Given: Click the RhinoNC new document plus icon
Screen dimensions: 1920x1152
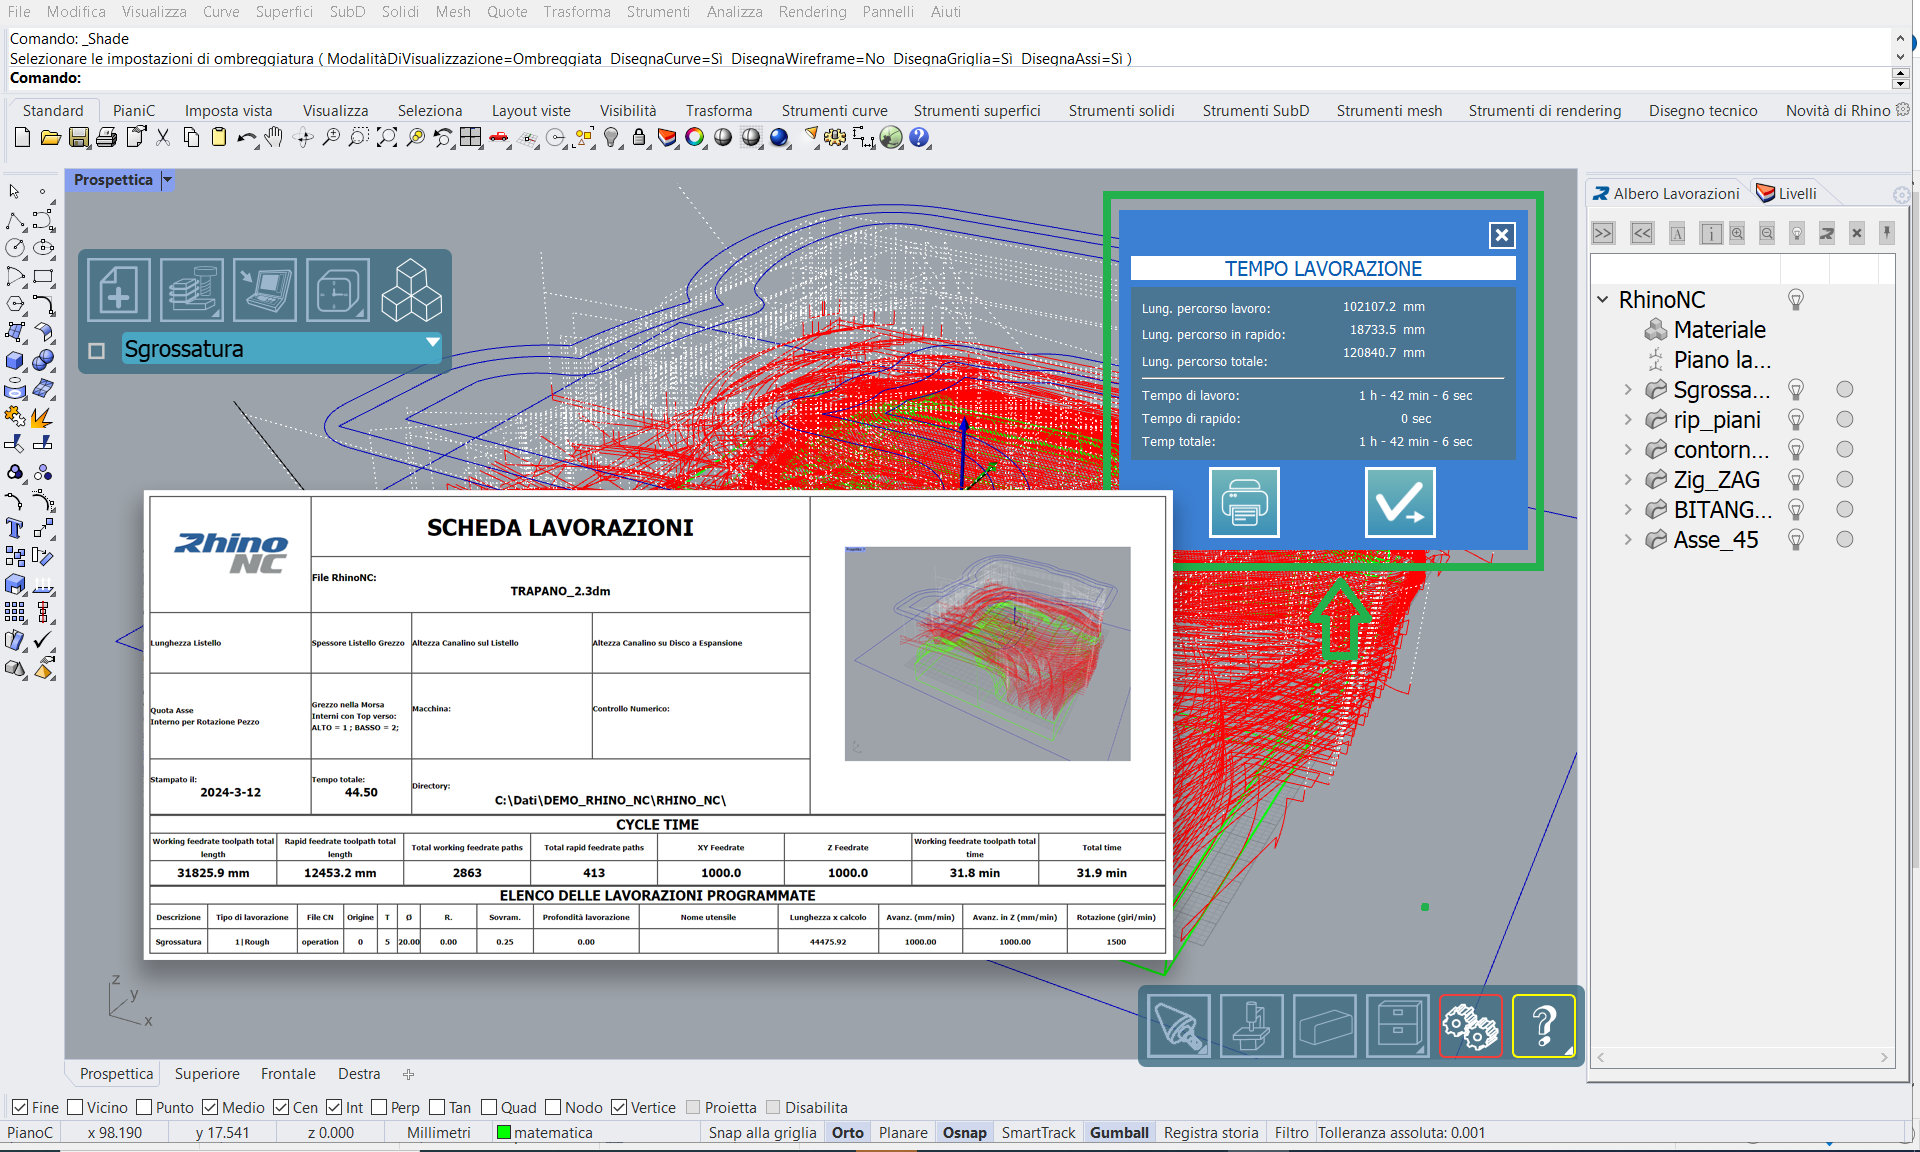Looking at the screenshot, I should pyautogui.click(x=119, y=290).
